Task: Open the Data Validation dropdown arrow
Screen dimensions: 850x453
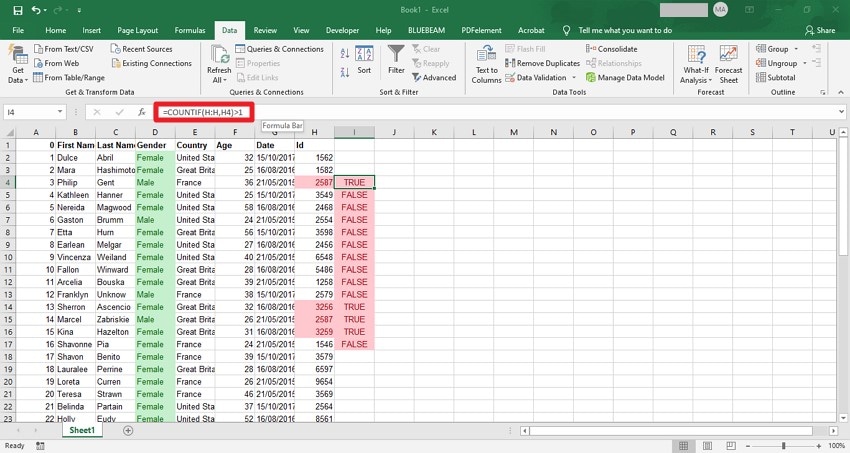Action: tap(574, 77)
